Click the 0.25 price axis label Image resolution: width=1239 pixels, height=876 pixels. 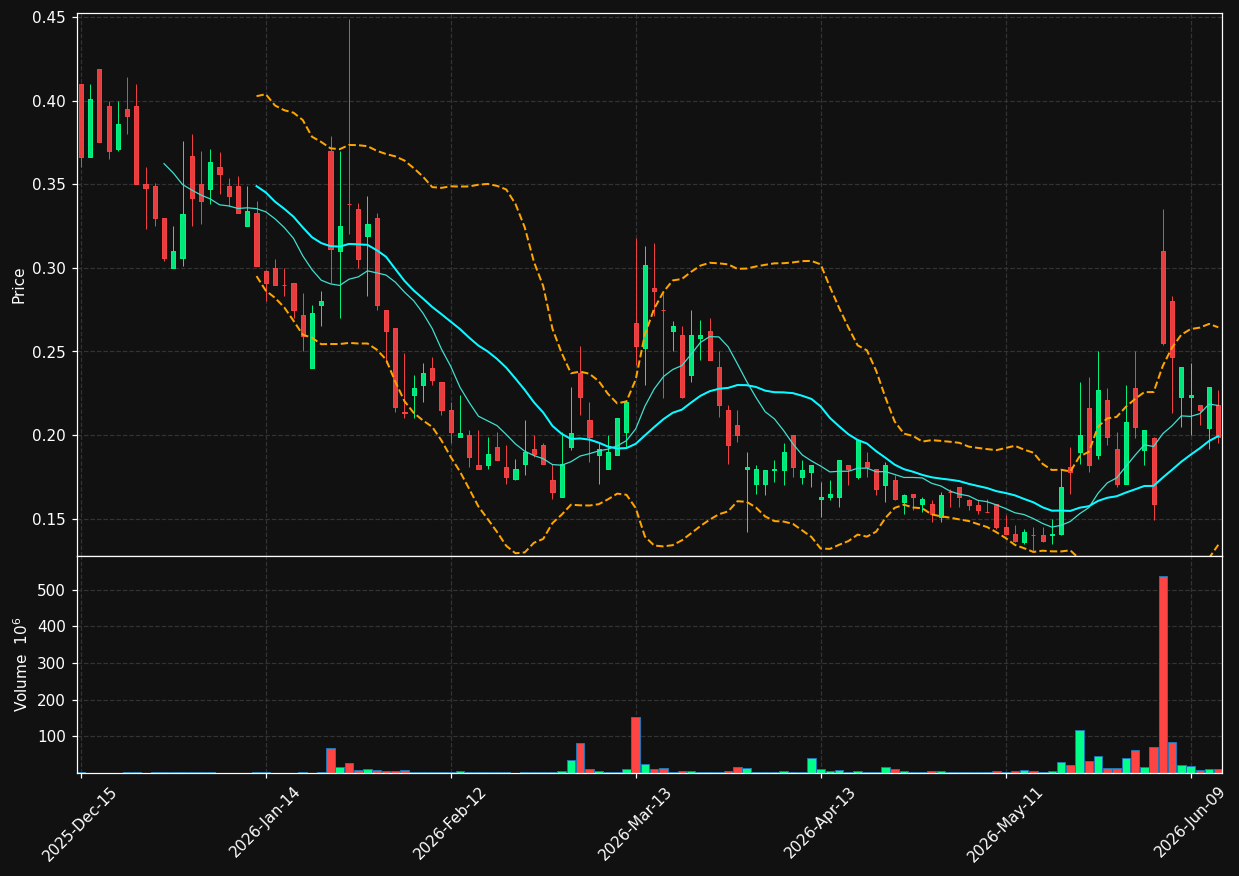tap(50, 352)
